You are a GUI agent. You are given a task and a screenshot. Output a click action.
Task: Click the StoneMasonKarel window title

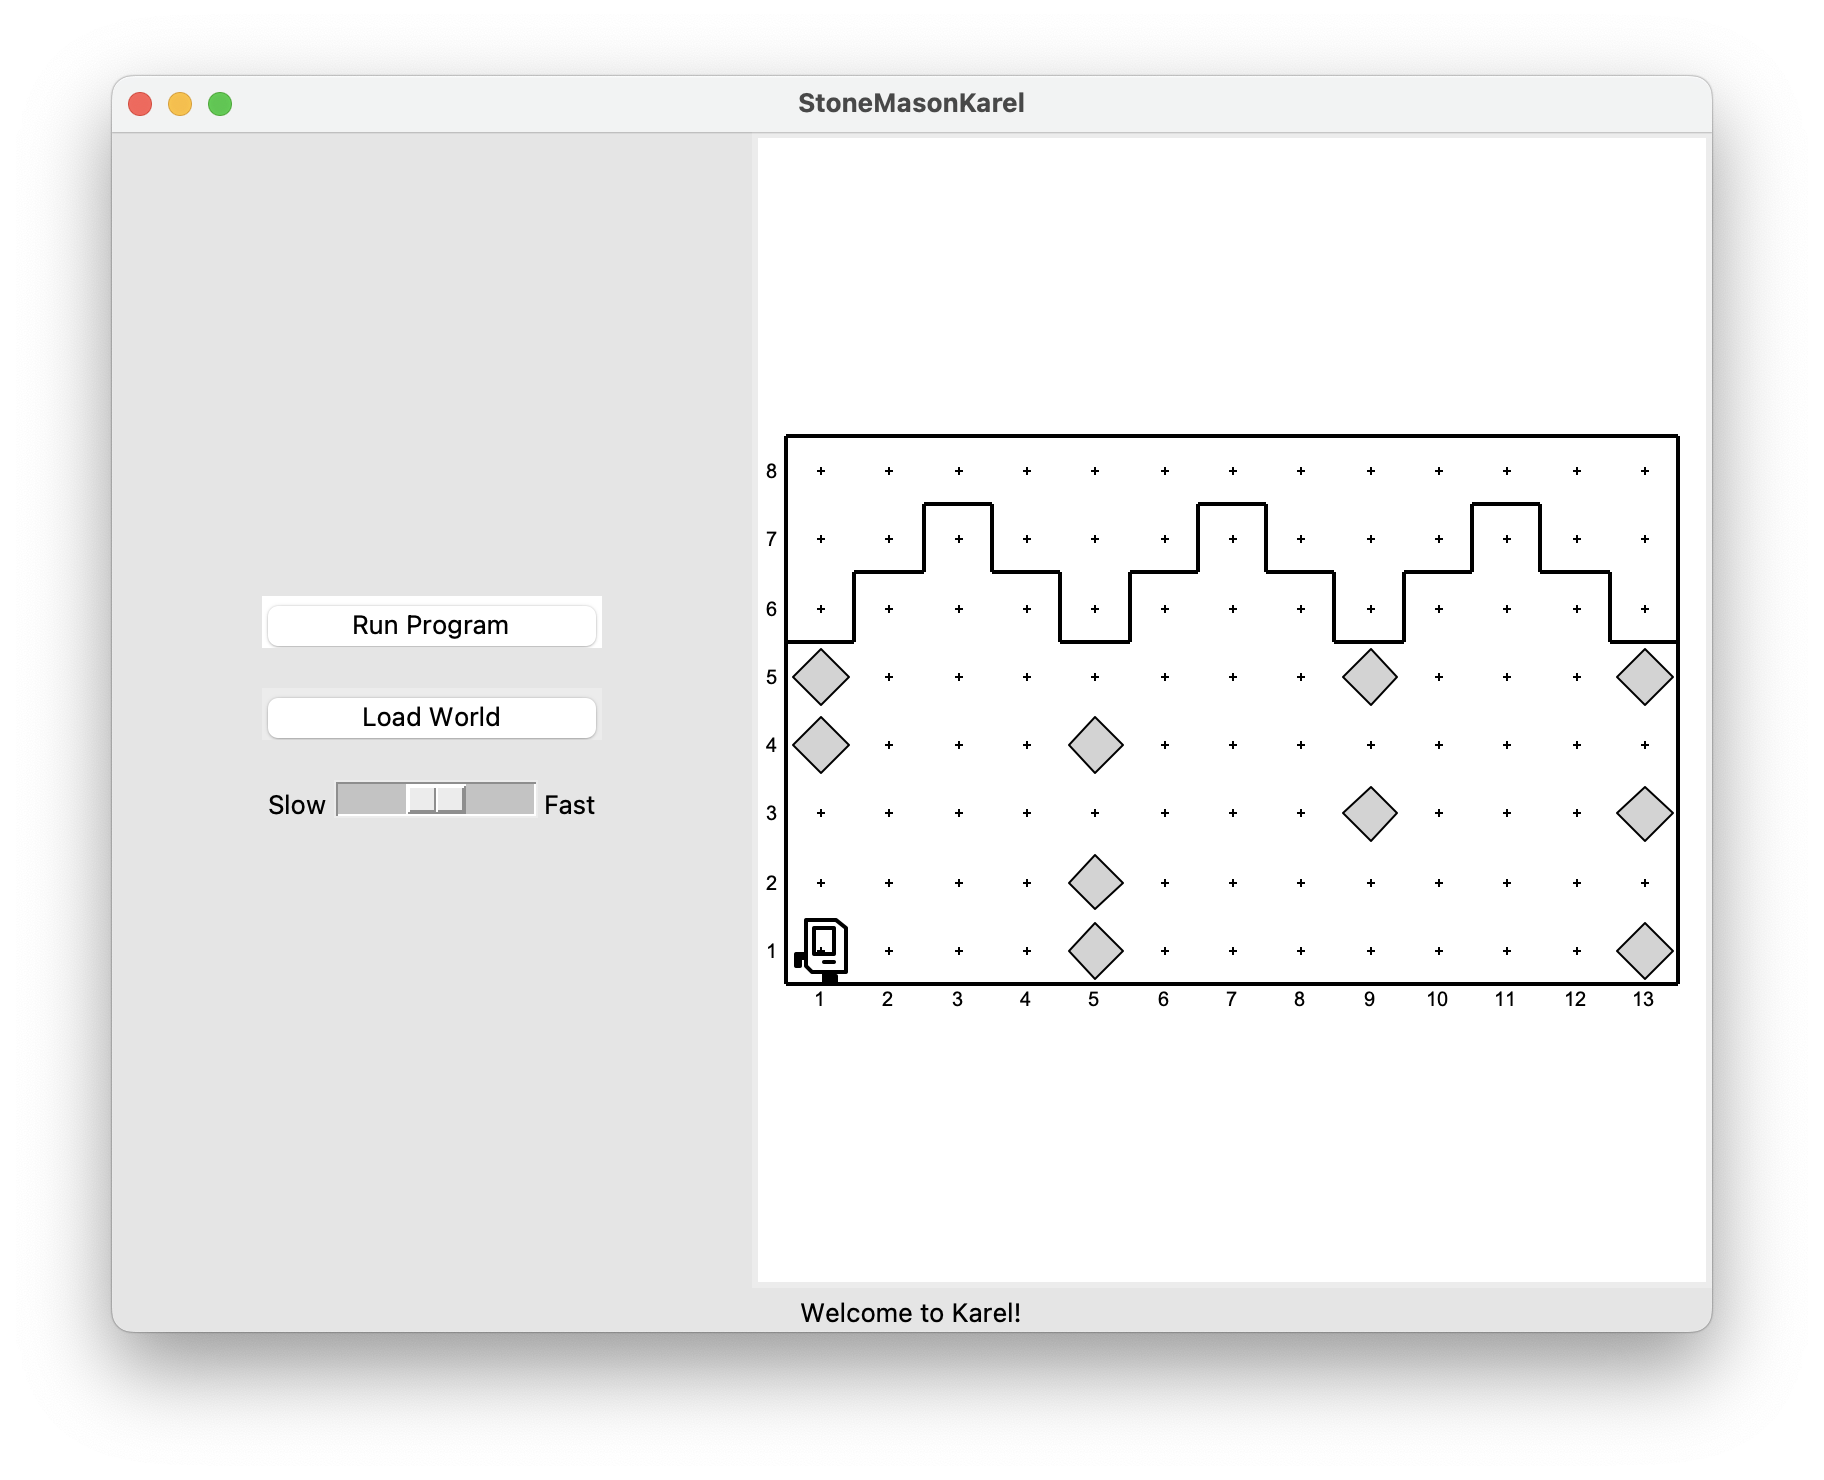[x=911, y=103]
